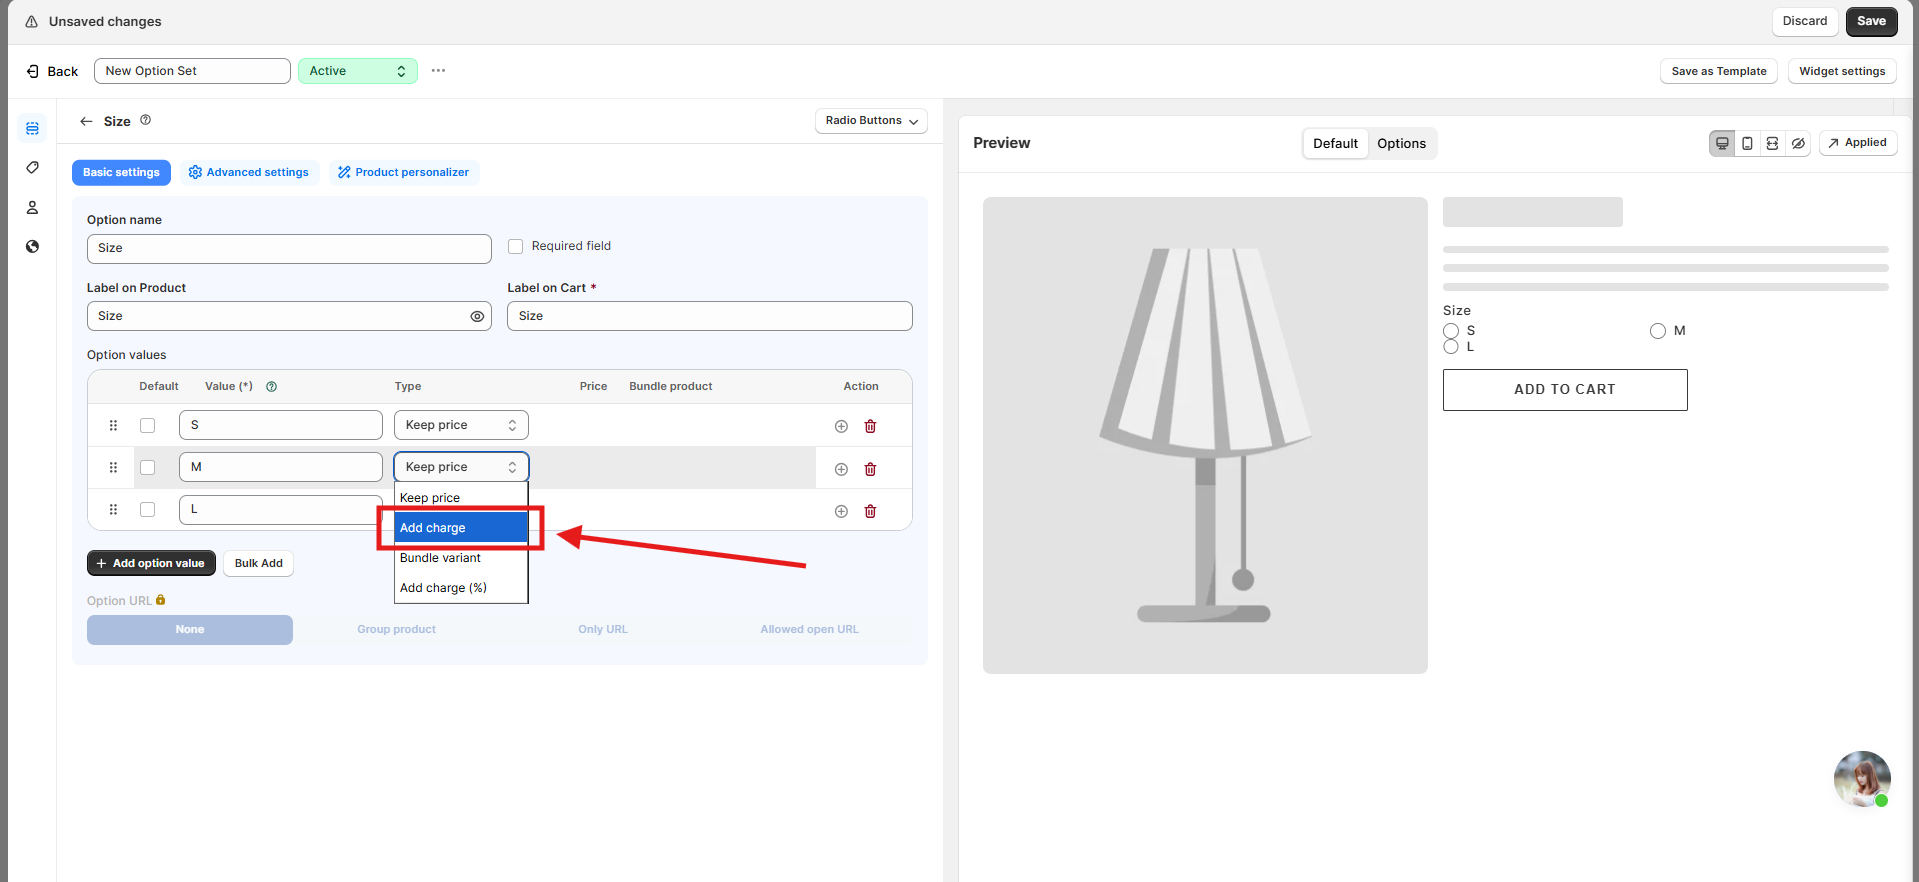Screen dimensions: 1919x882
Task: Open the tag icon in left sidebar
Action: [x=32, y=167]
